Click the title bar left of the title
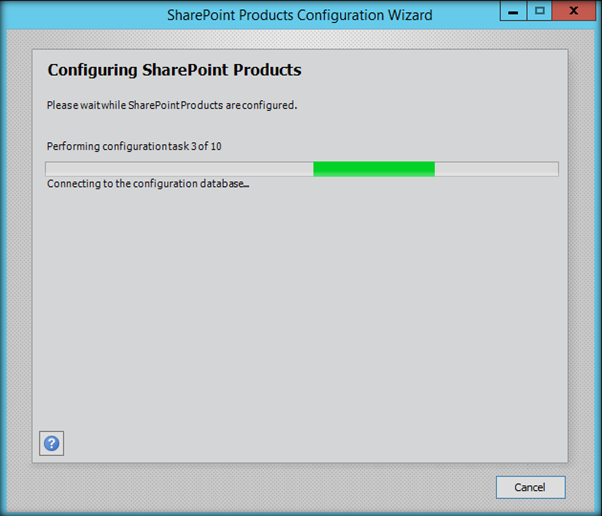The height and width of the screenshot is (516, 602). pos(84,15)
